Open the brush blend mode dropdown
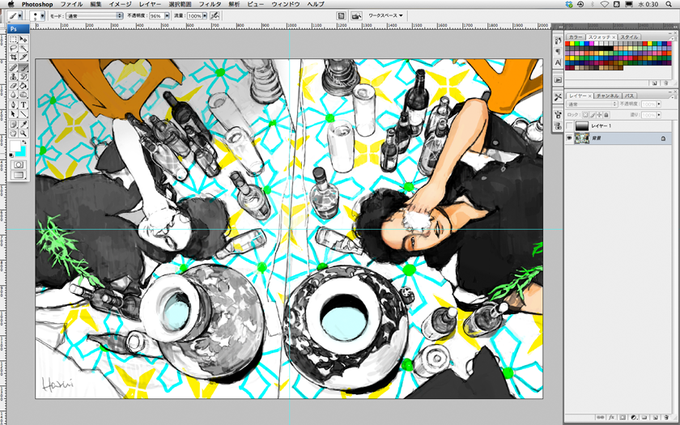The width and height of the screenshot is (680, 425). 95,16
